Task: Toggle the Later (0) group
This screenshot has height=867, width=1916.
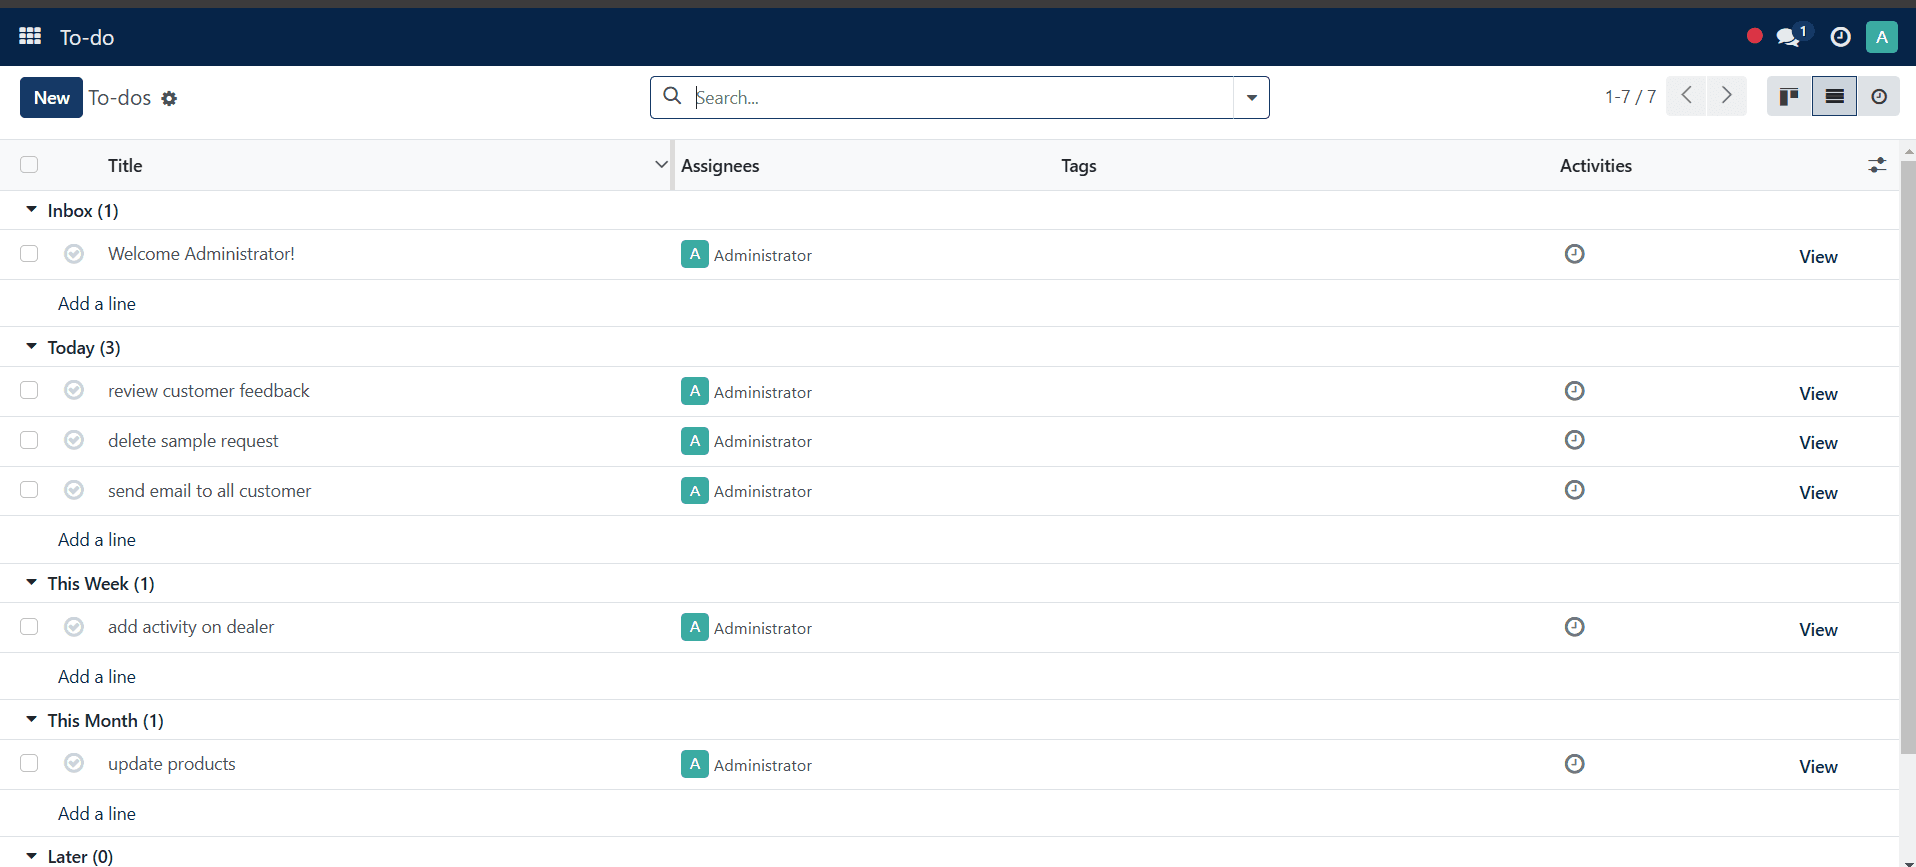Action: coord(31,856)
